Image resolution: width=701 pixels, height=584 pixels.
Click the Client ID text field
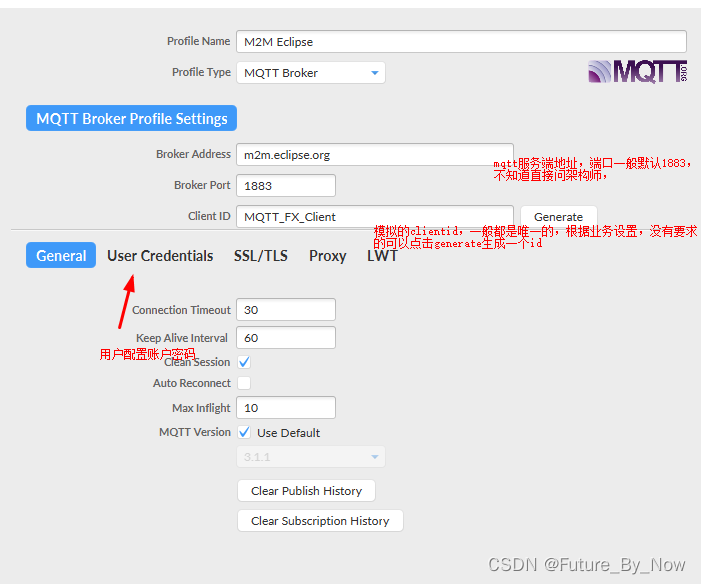[375, 216]
